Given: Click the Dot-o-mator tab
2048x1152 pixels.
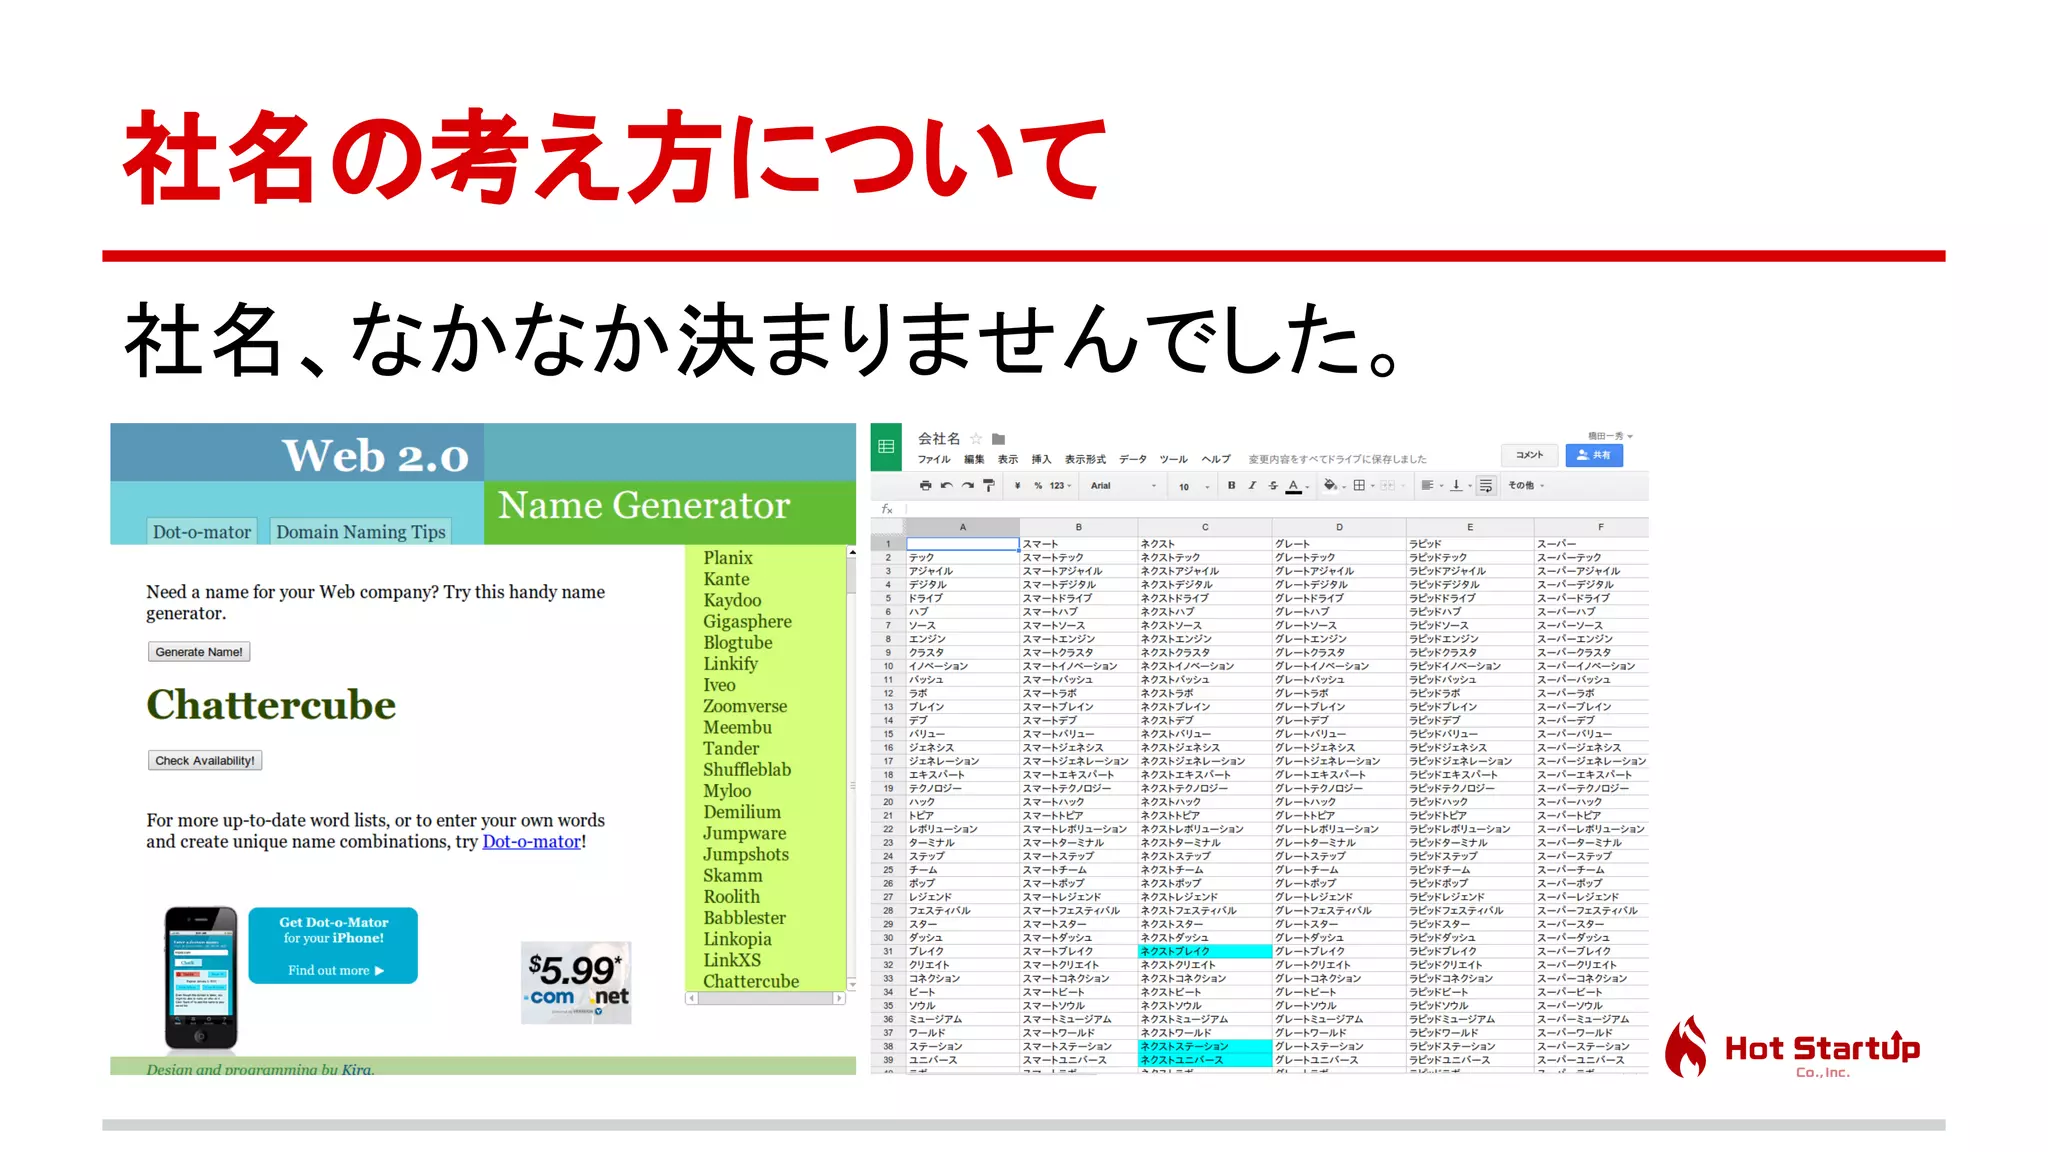Looking at the screenshot, I should point(202,531).
